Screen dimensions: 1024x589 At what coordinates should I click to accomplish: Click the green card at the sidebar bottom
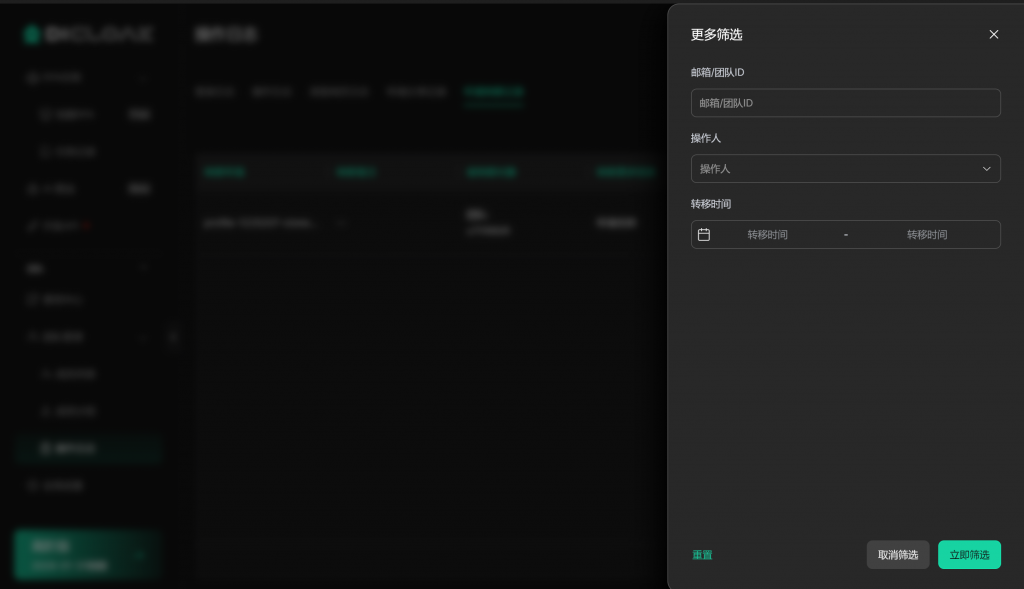[x=87, y=555]
